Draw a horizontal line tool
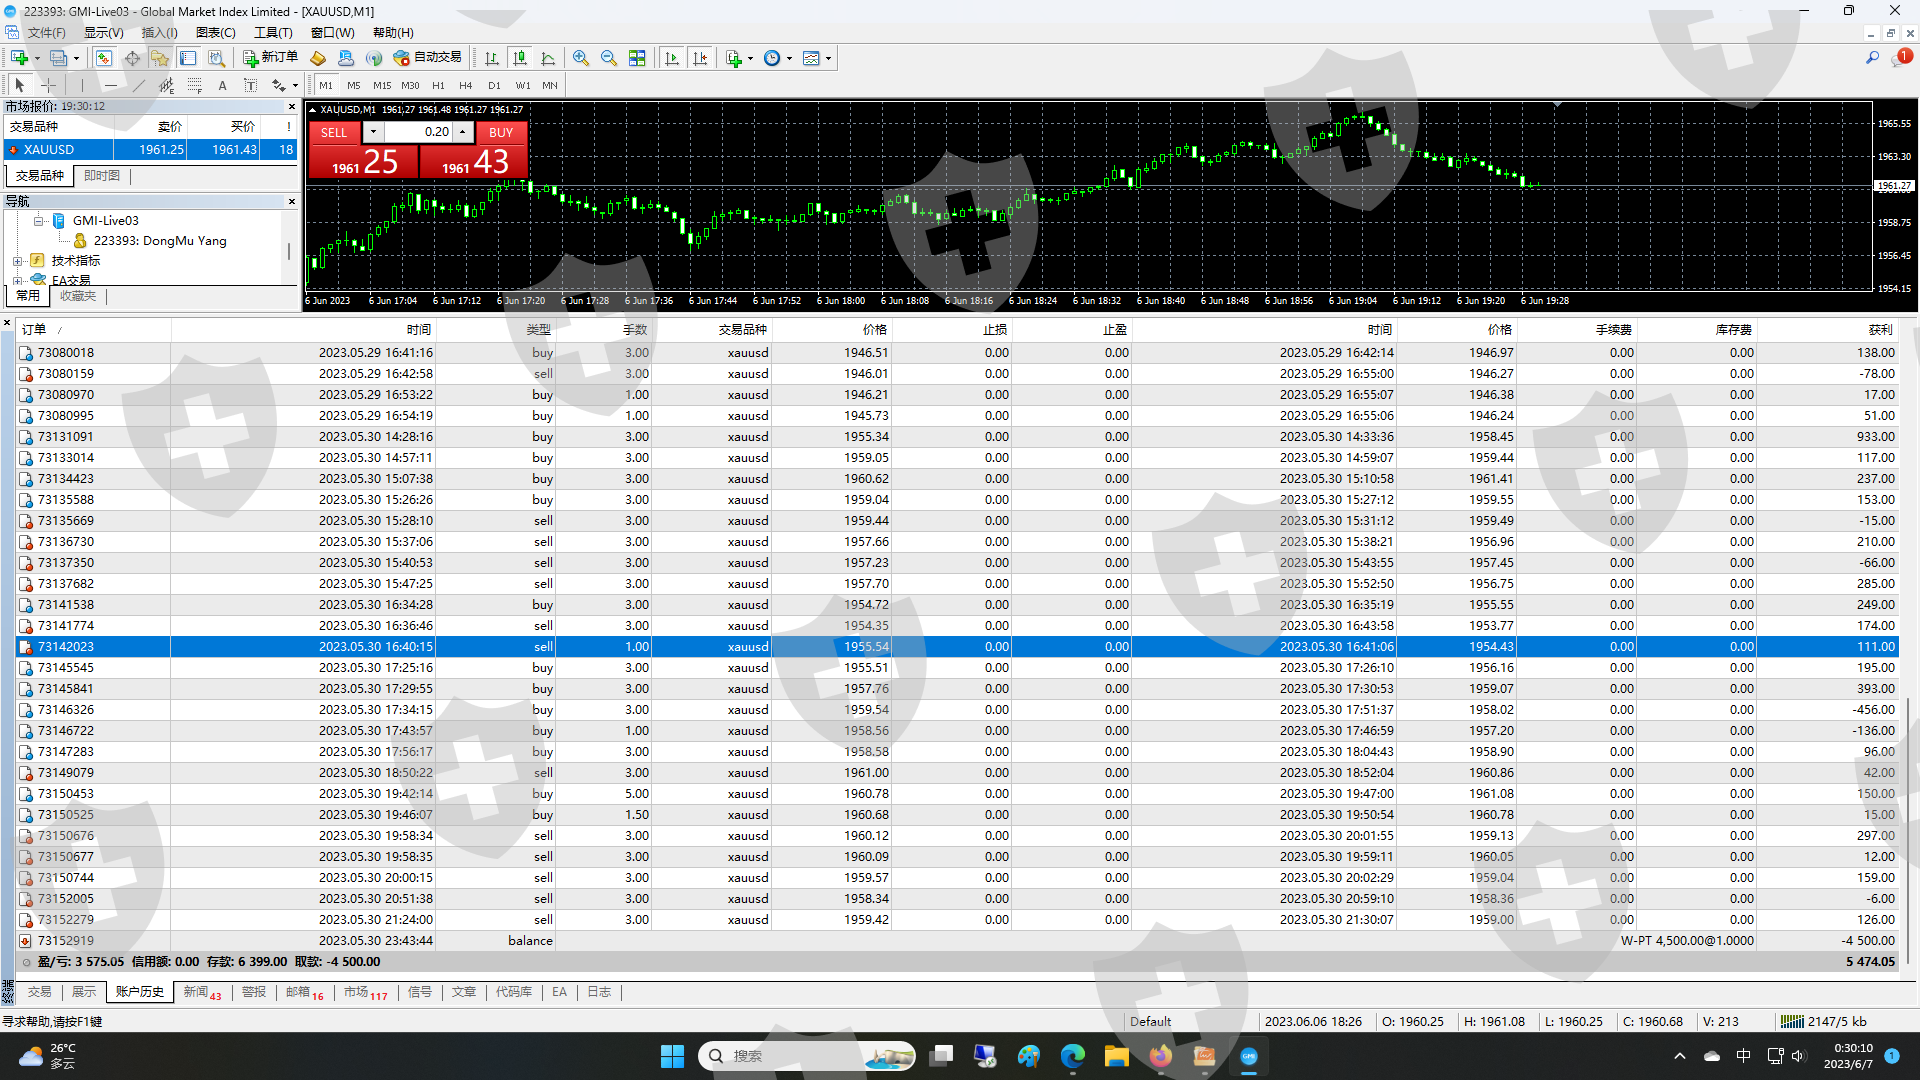 111,86
